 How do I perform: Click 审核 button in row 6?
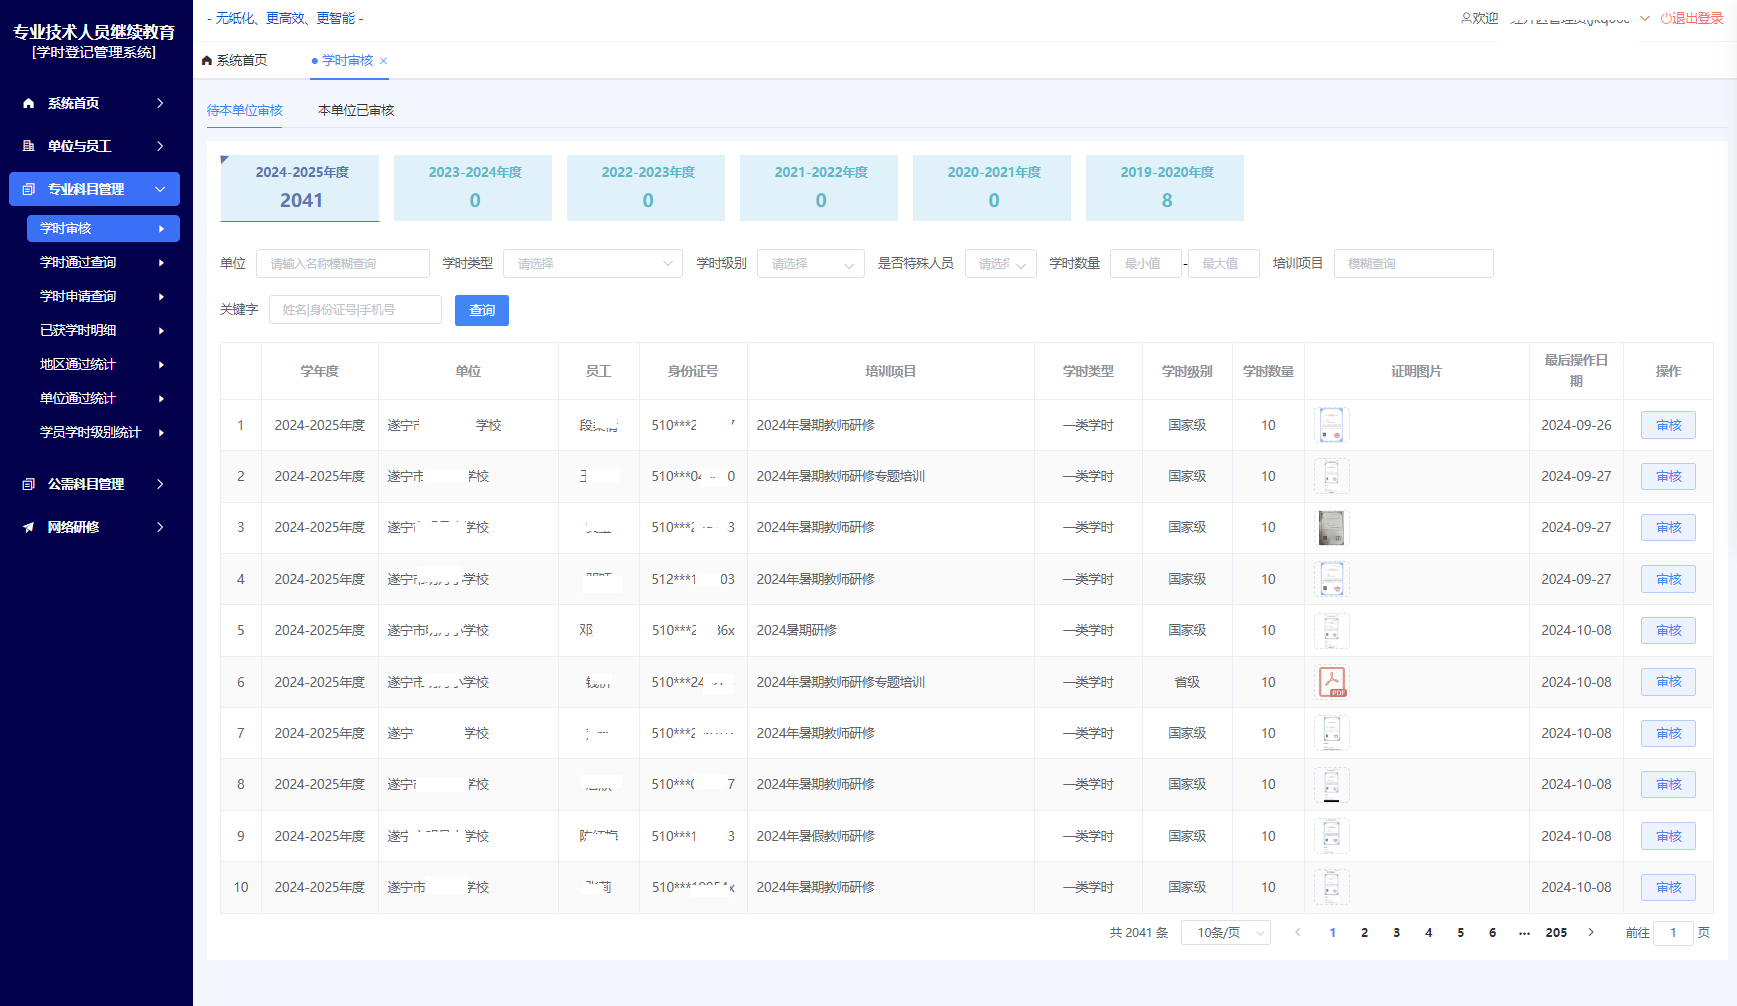pos(1668,682)
